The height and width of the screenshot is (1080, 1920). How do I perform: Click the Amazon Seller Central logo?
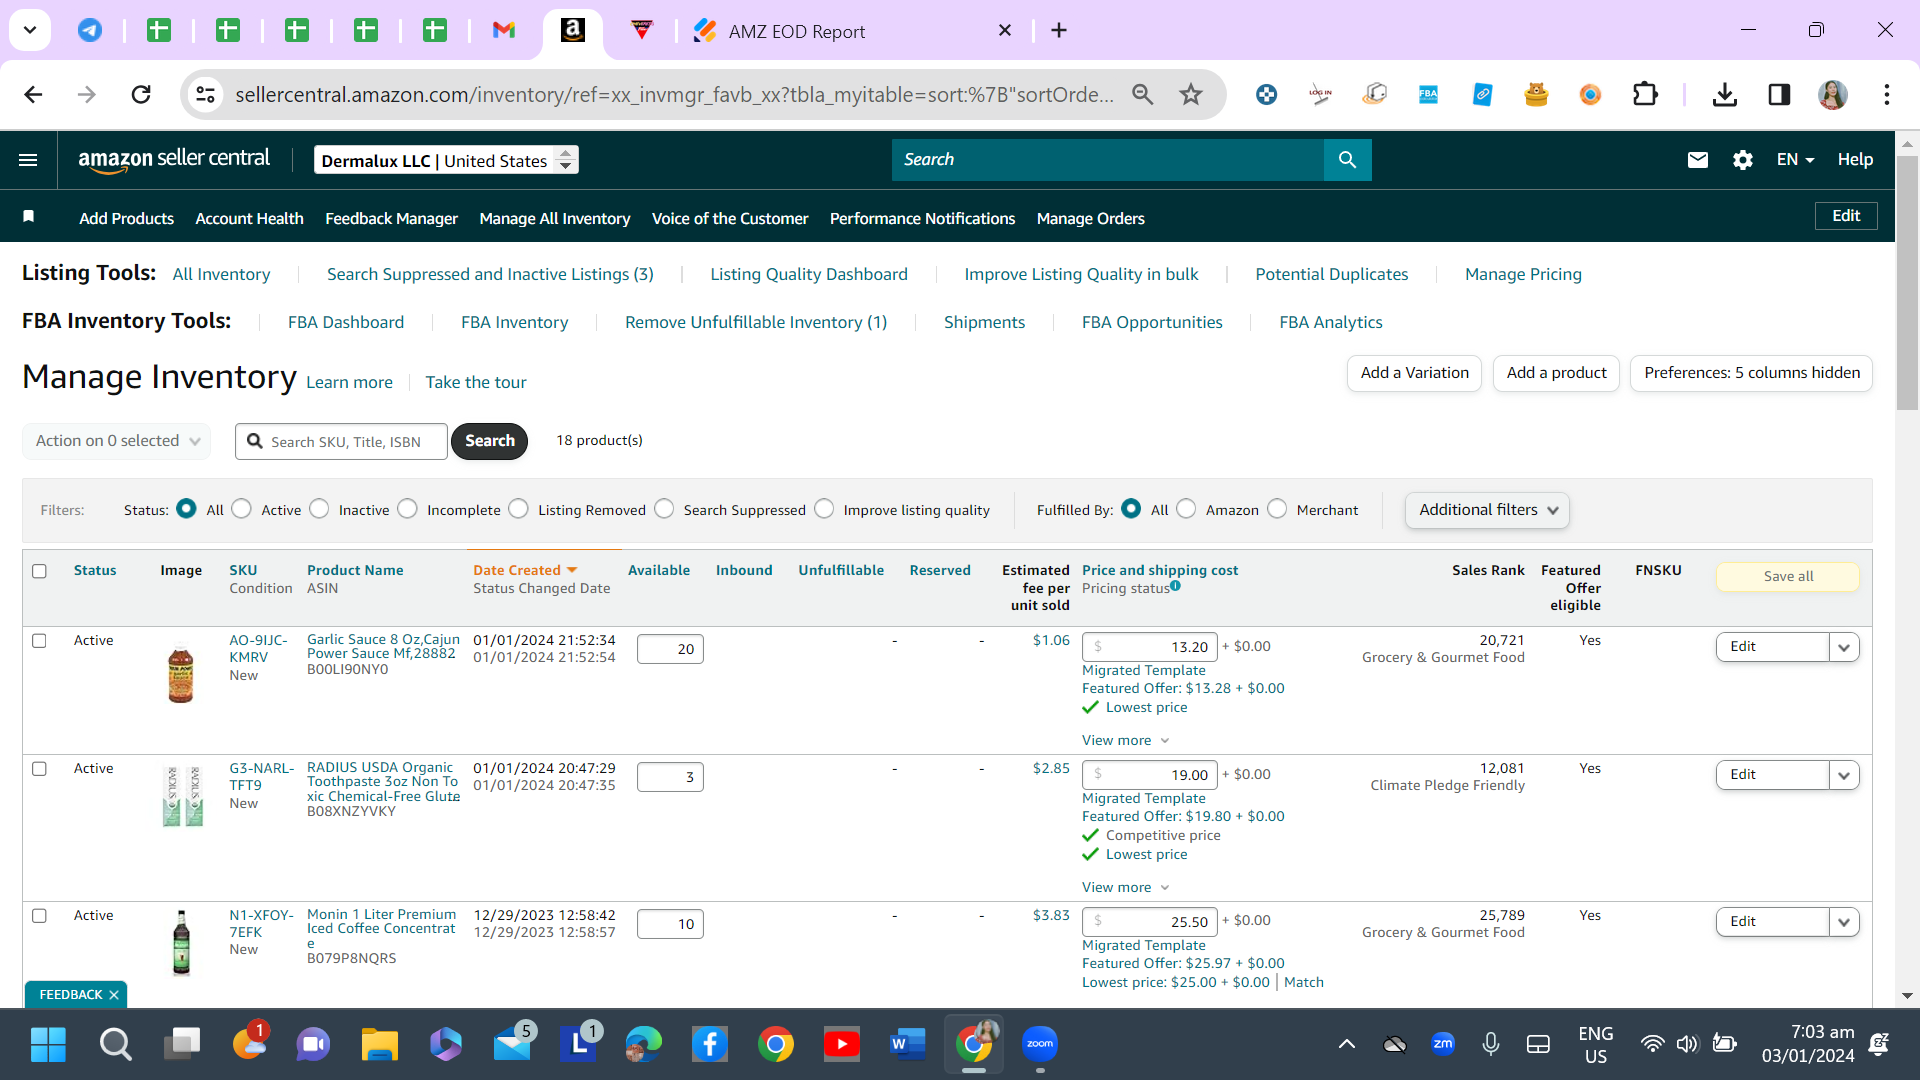pyautogui.click(x=174, y=160)
